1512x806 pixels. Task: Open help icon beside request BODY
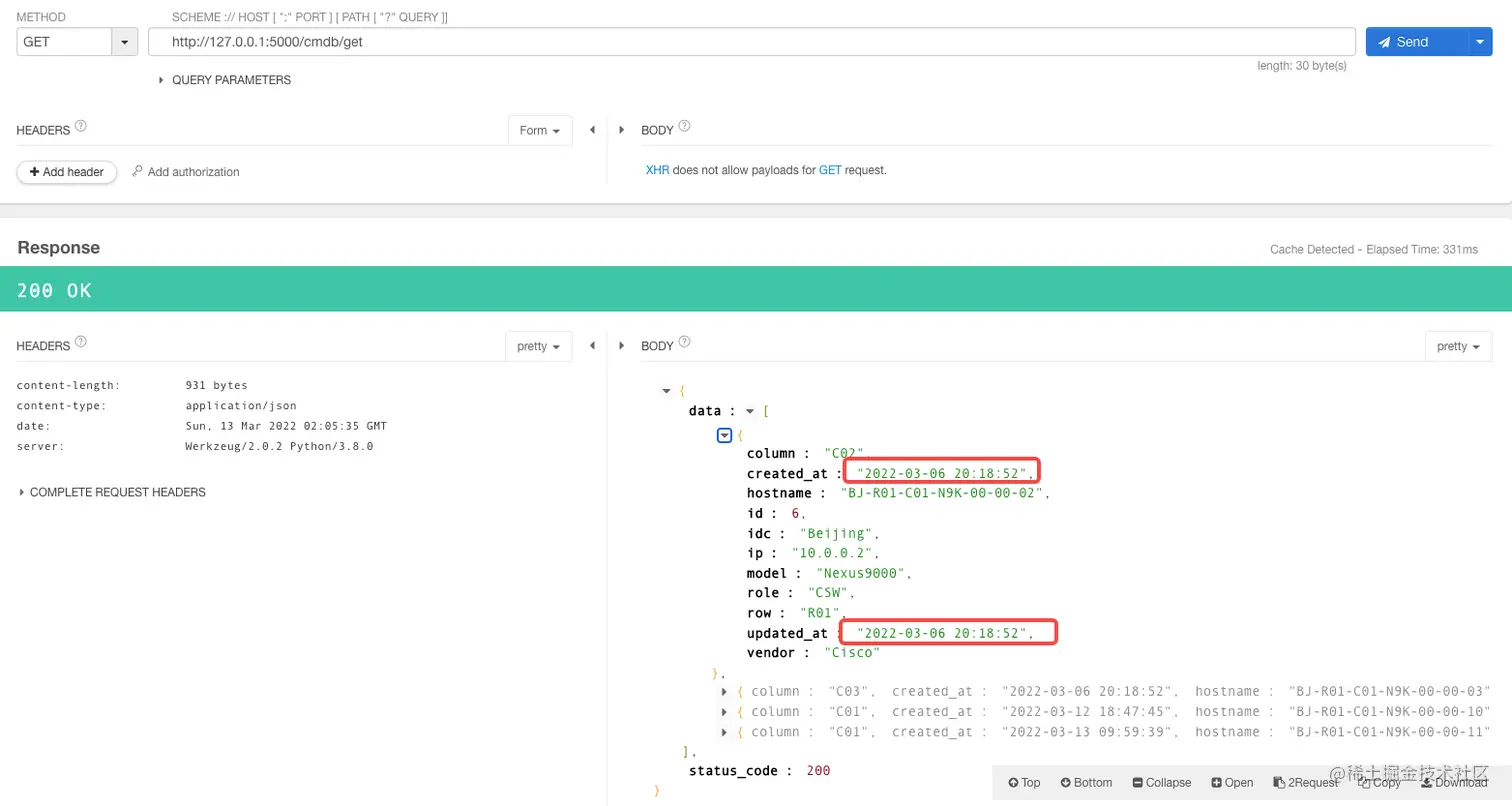click(685, 127)
